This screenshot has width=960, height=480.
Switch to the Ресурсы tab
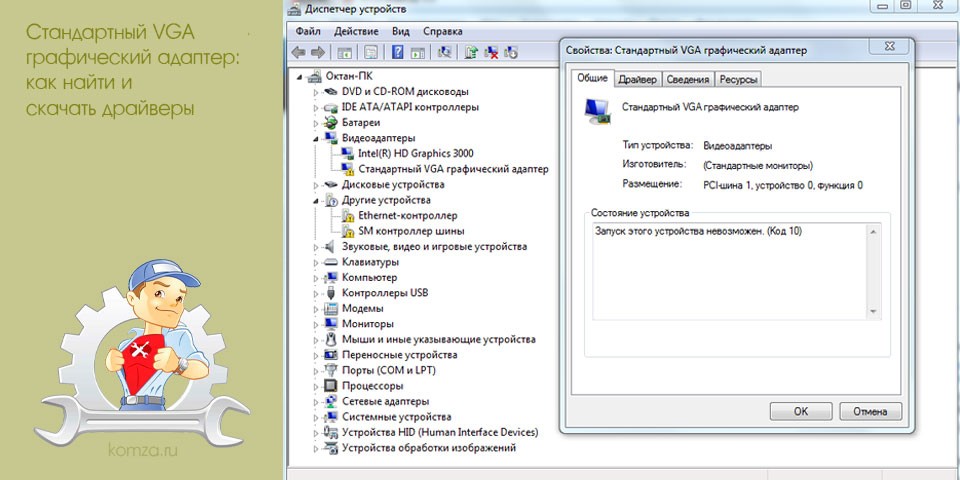[738, 80]
